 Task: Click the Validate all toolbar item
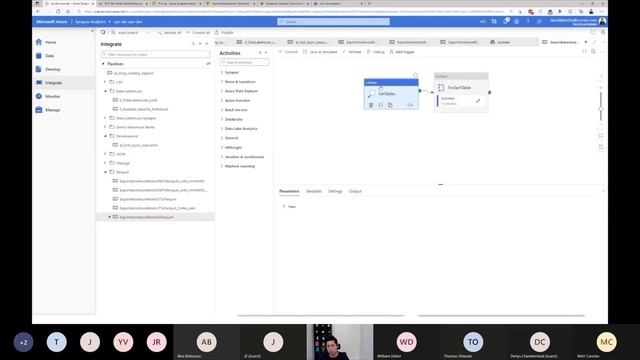[x=170, y=32]
